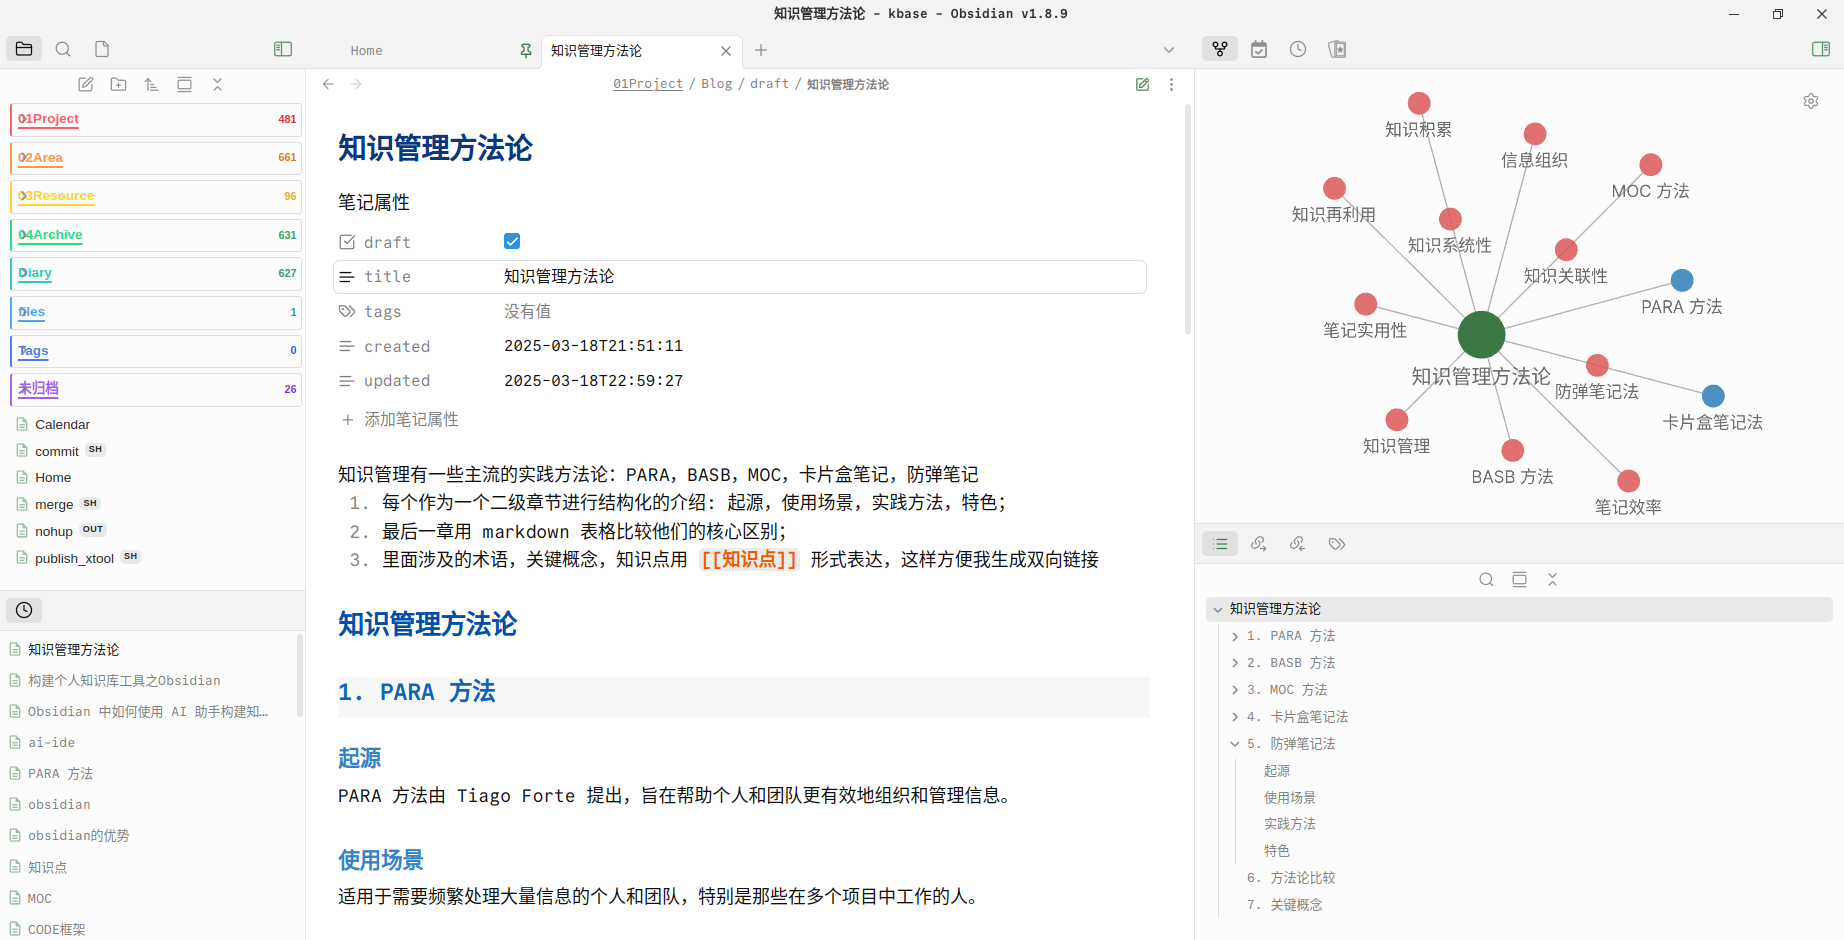
Task: Click the green 知识管理方法论 graph node
Action: pyautogui.click(x=1481, y=334)
